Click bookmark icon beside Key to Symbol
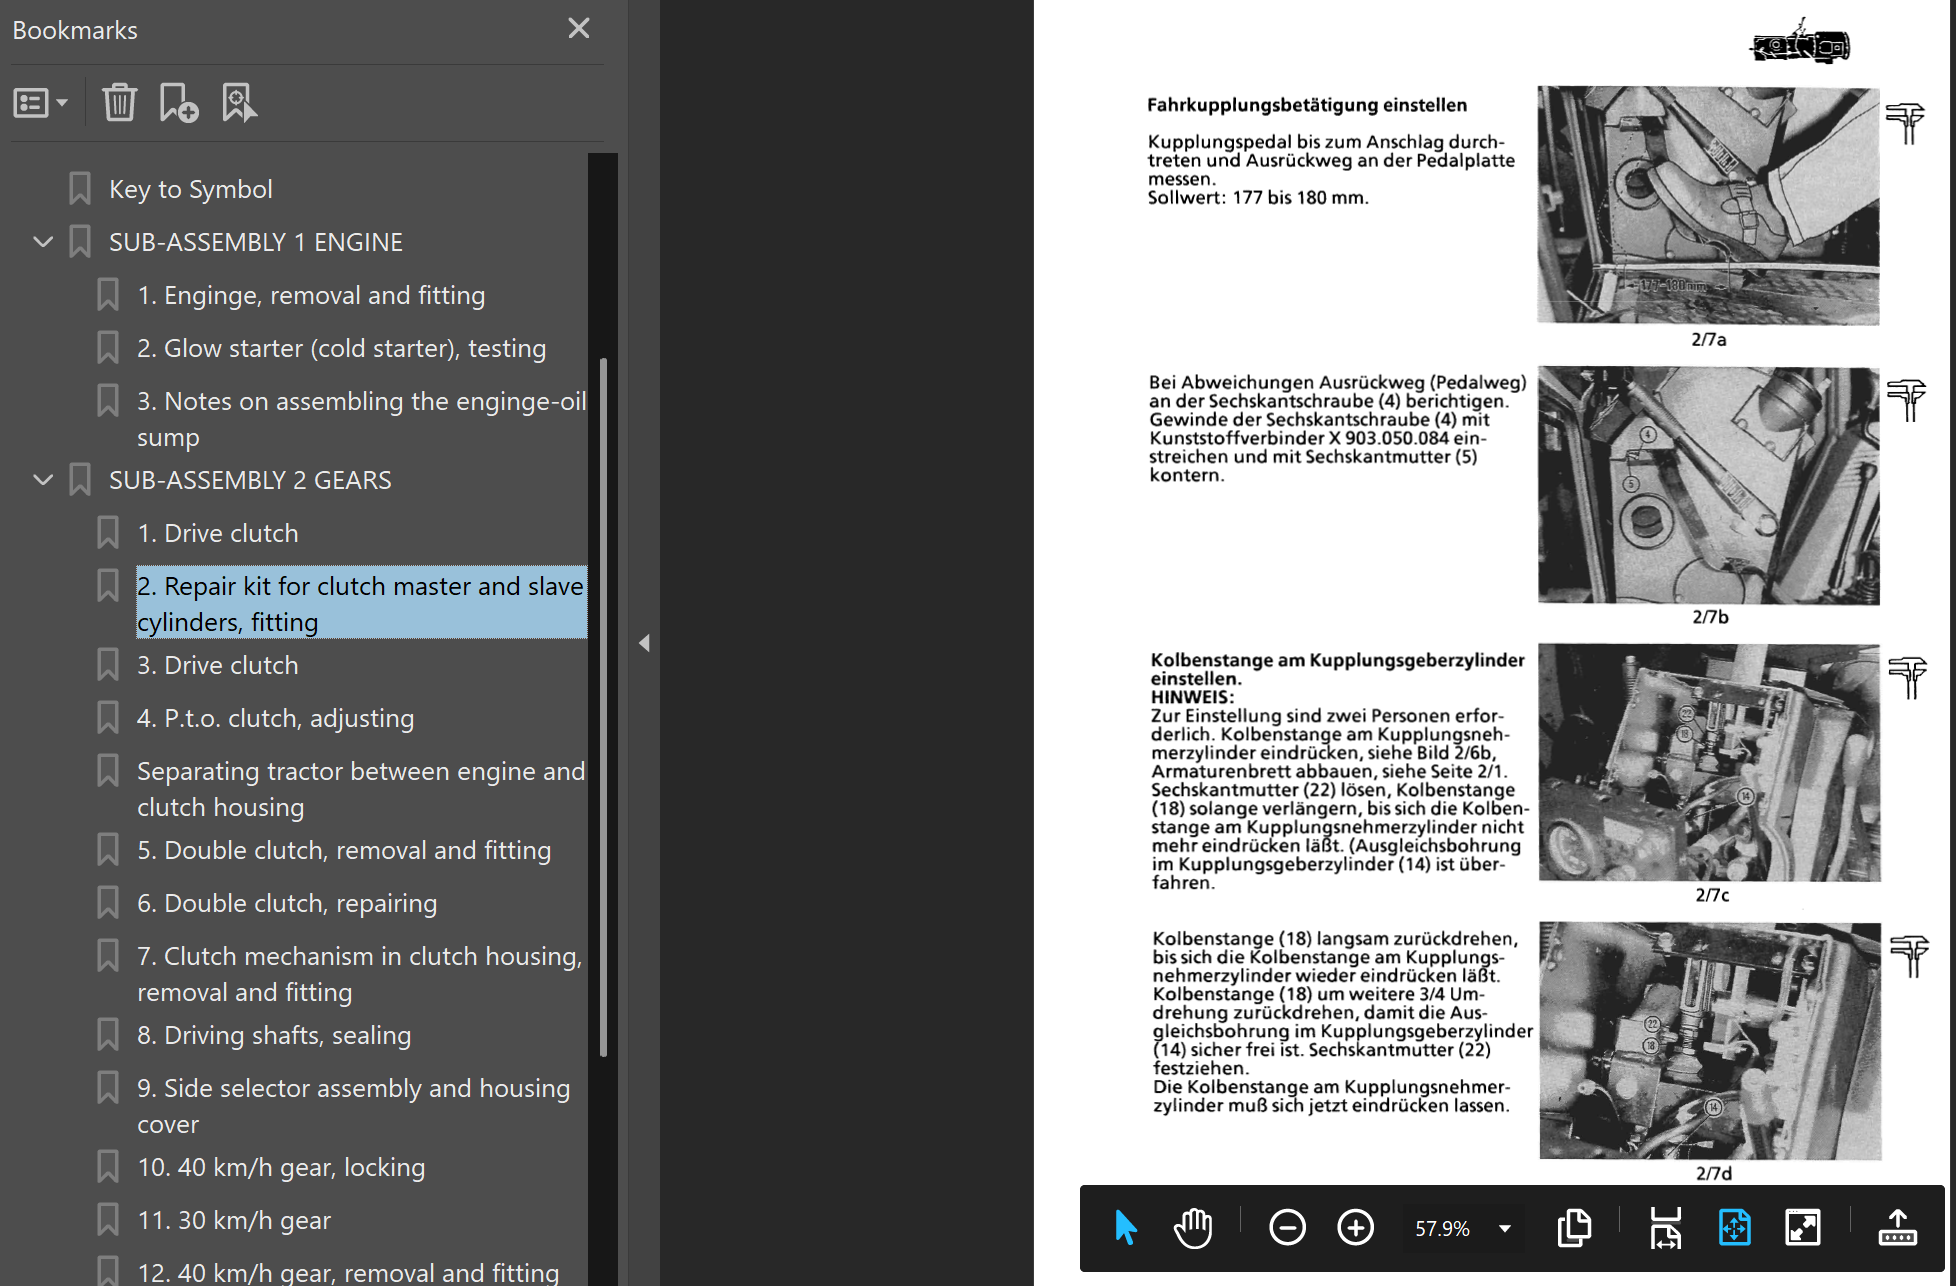Image resolution: width=1956 pixels, height=1286 pixels. pyautogui.click(x=80, y=188)
